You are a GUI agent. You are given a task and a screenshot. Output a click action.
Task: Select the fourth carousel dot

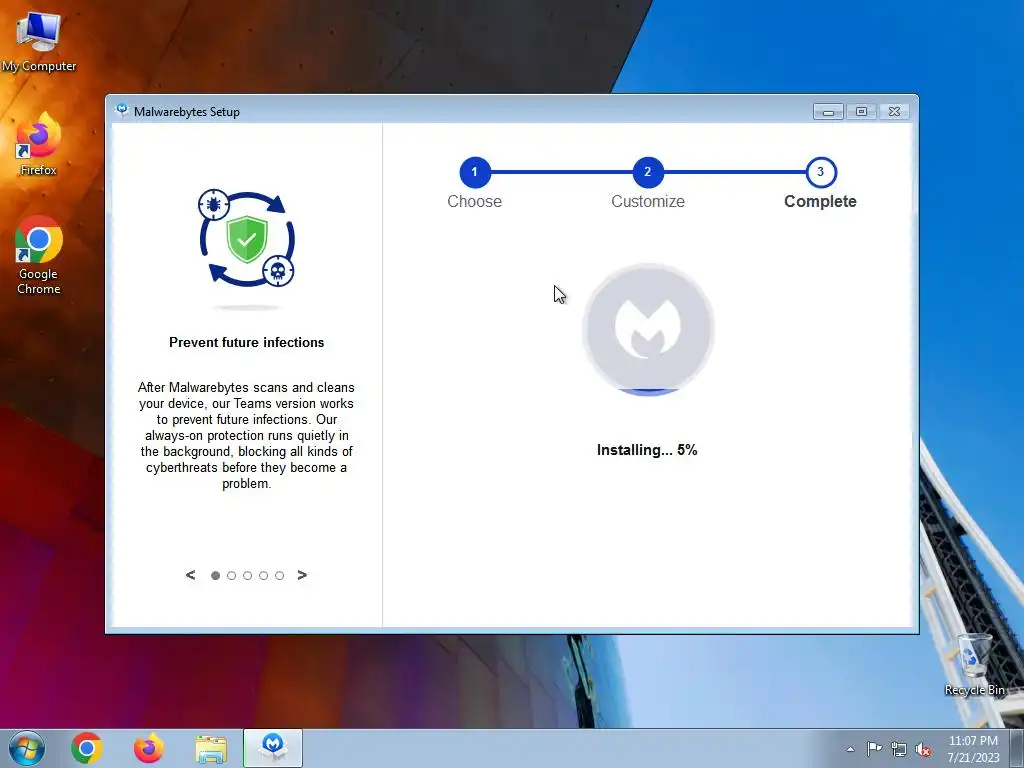263,575
